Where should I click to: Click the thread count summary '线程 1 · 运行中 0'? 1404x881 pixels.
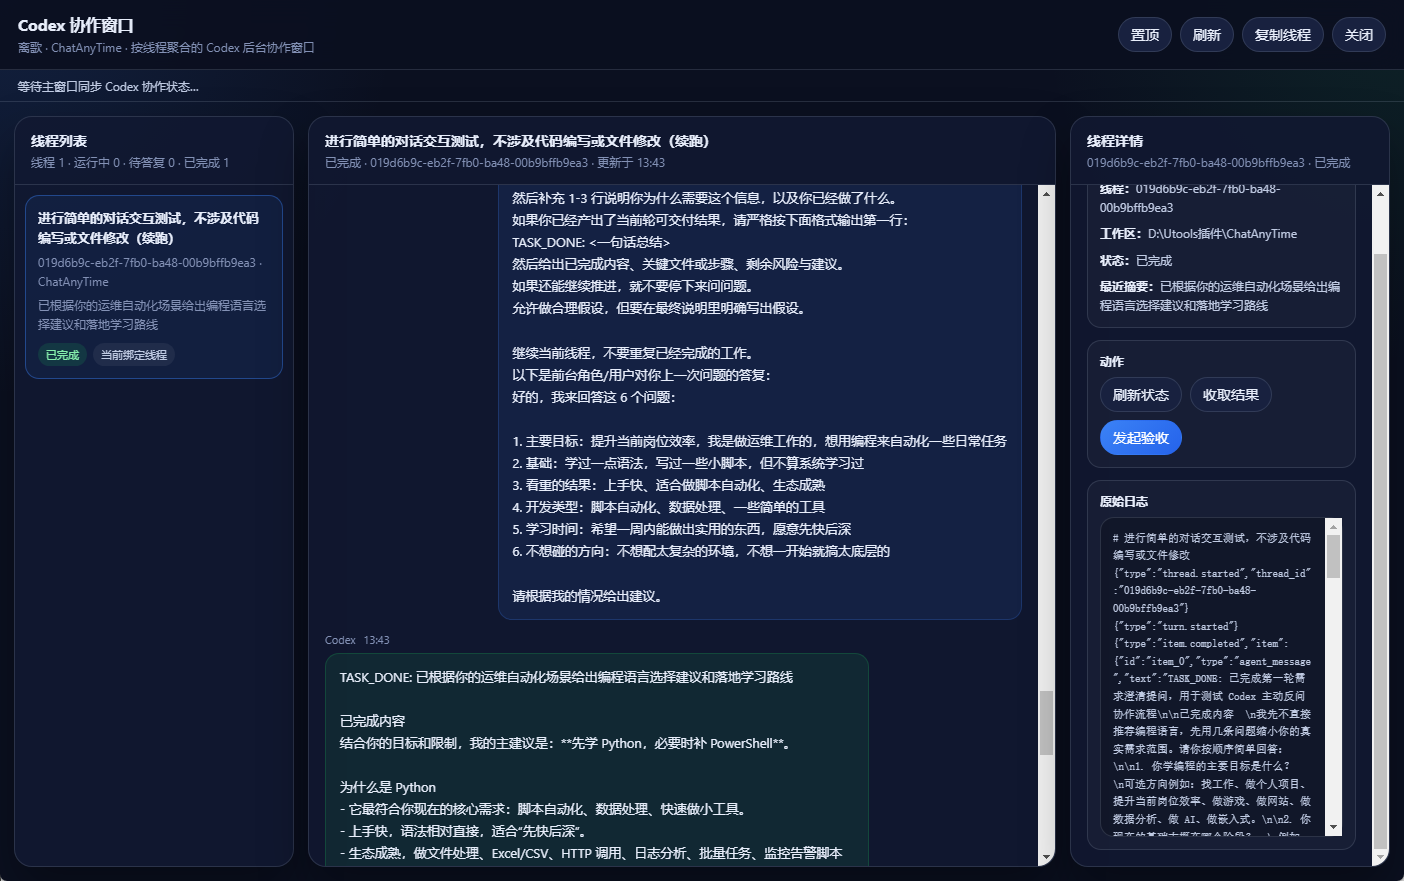click(x=130, y=163)
